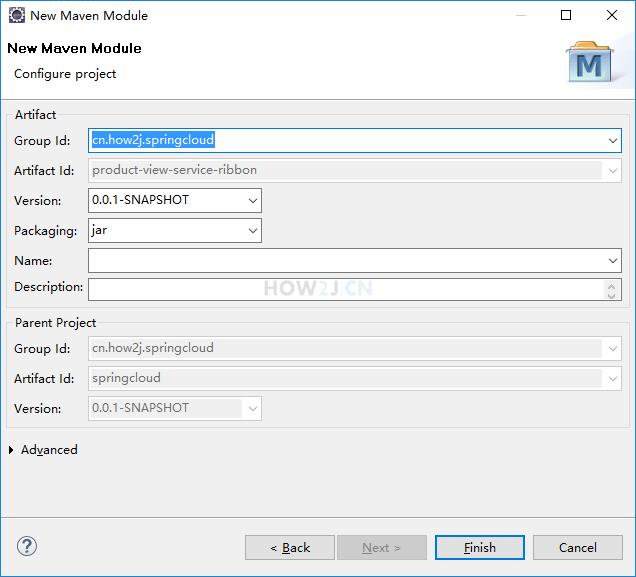Click the help question mark icon
Image resolution: width=636 pixels, height=577 pixels.
tap(27, 547)
